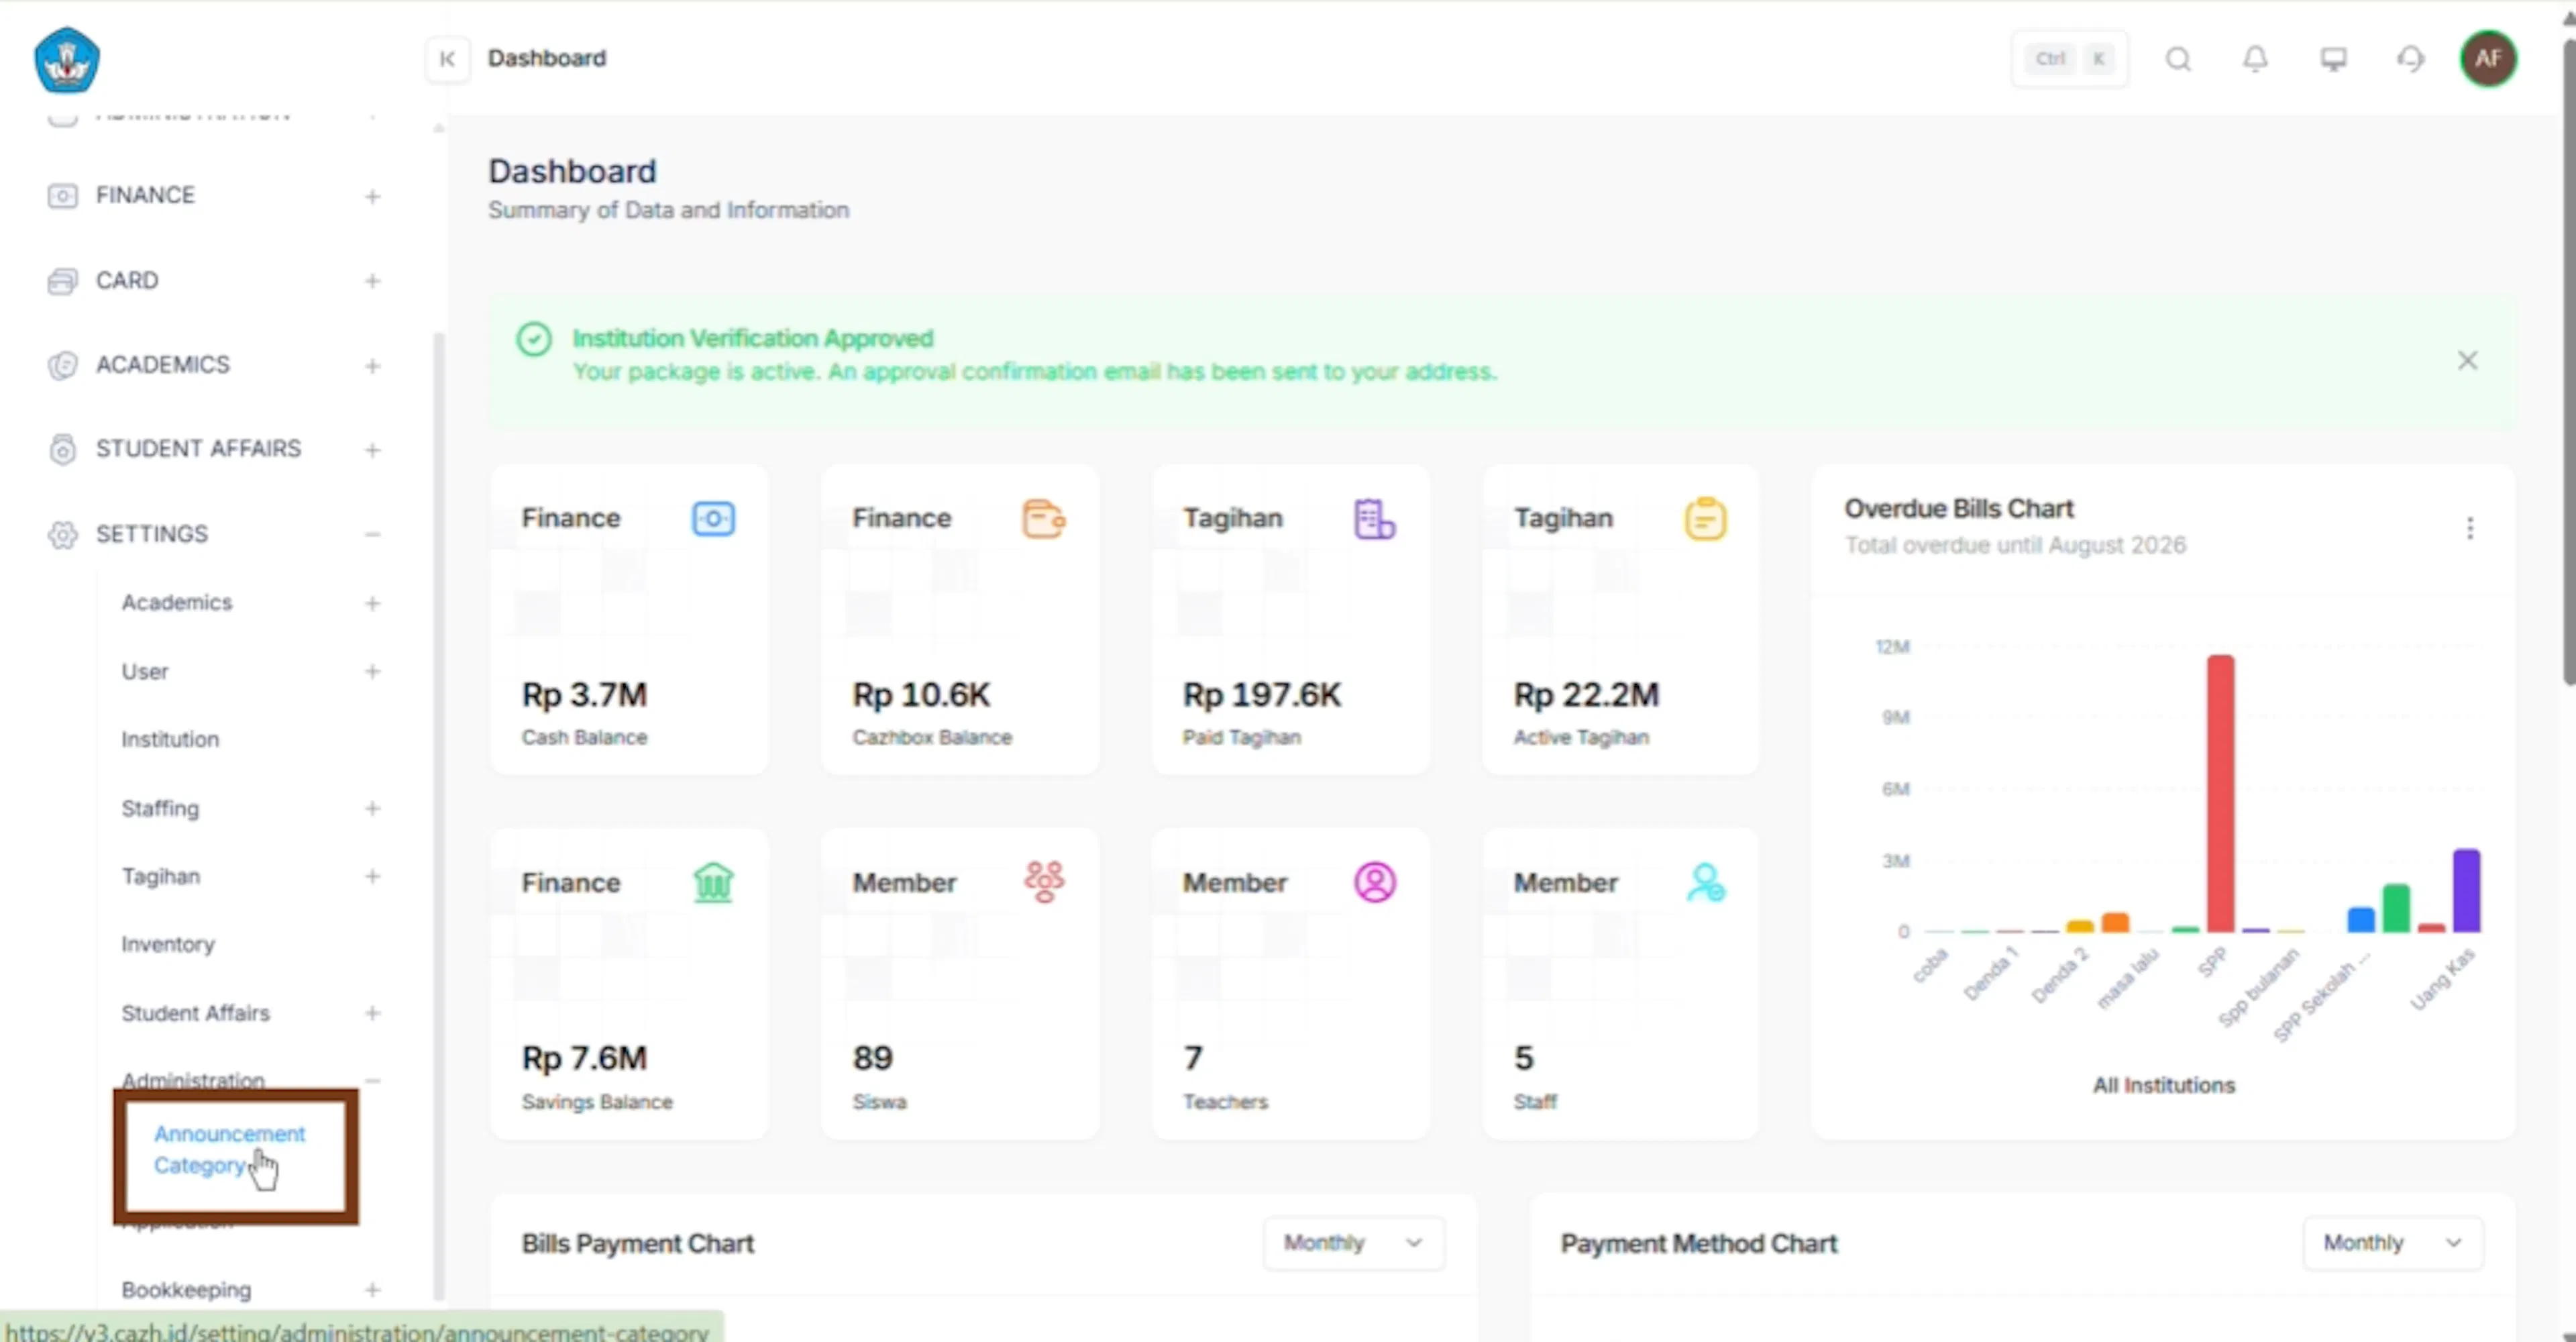Click the Academics sidebar icon
Image resolution: width=2576 pixels, height=1342 pixels.
point(62,365)
